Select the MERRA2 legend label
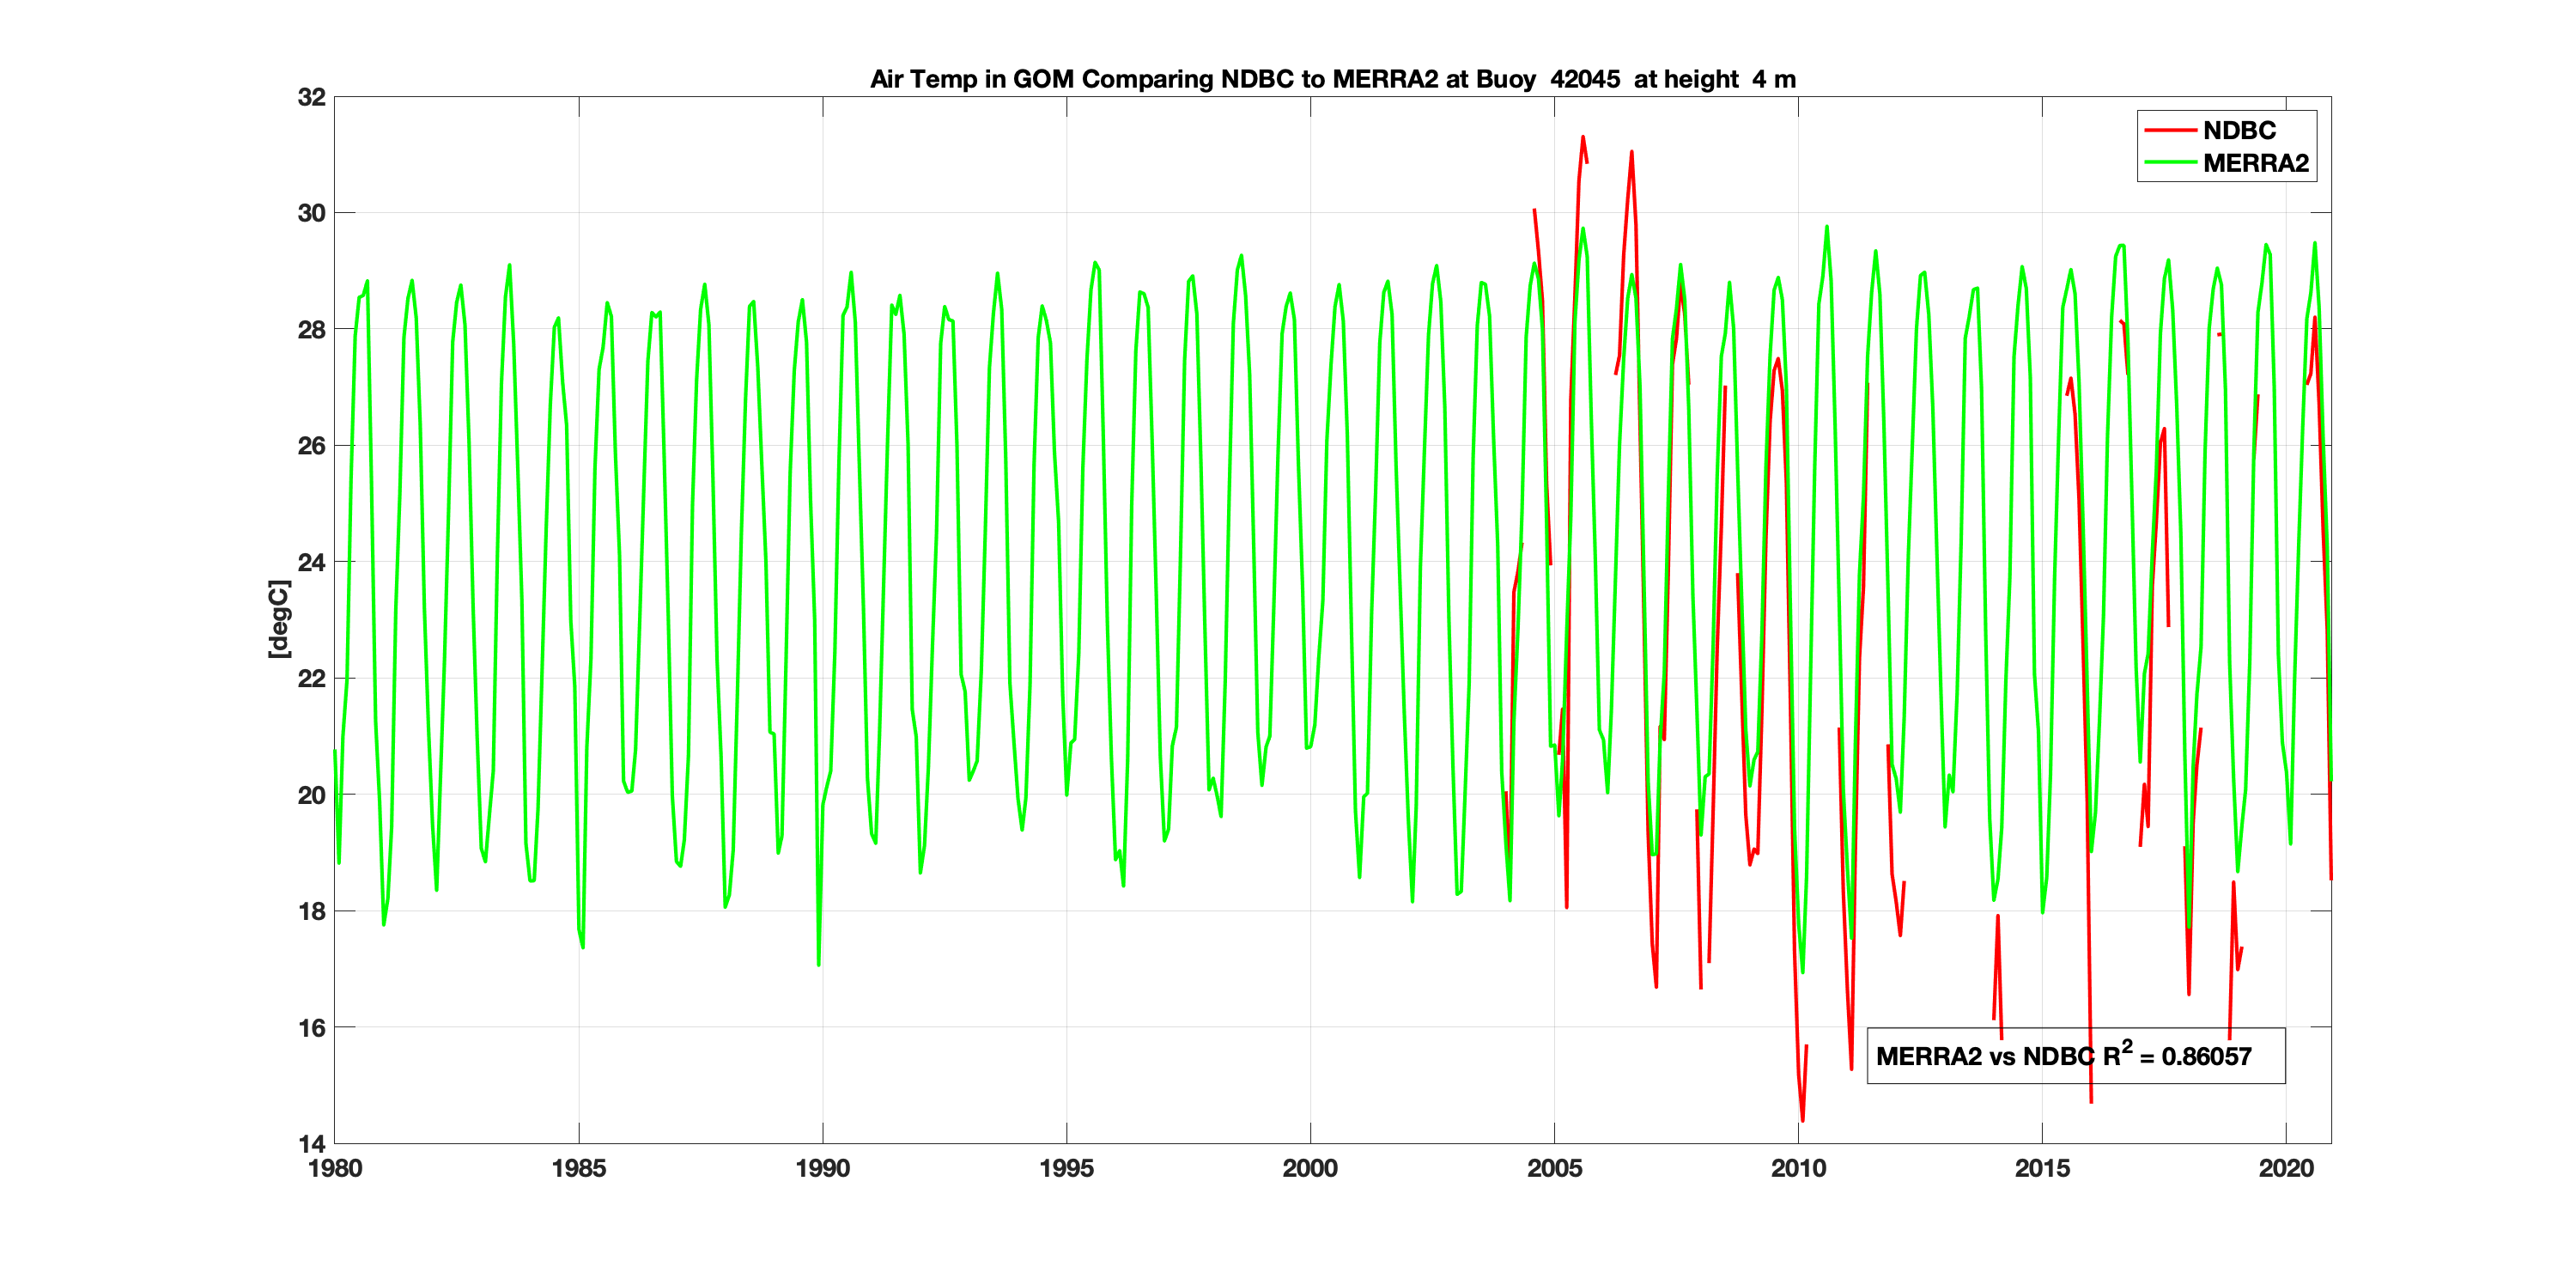This screenshot has height=1285, width=2576. coord(2255,163)
